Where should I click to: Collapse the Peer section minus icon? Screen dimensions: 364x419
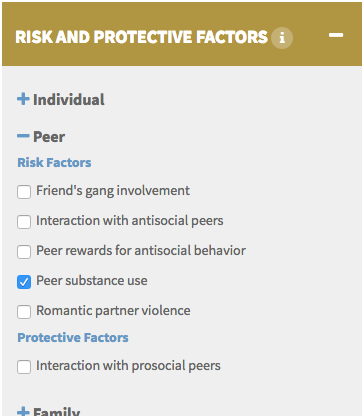(23, 136)
